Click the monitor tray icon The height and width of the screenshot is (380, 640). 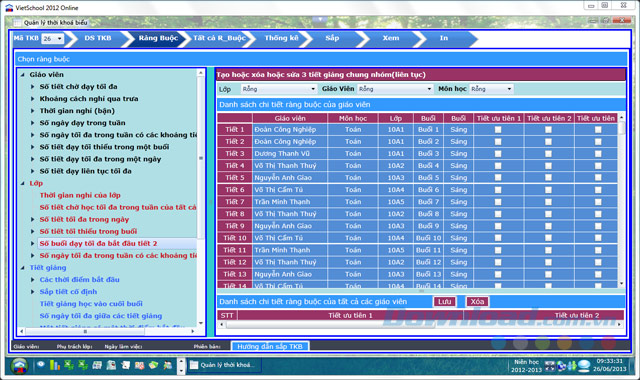coord(584,366)
